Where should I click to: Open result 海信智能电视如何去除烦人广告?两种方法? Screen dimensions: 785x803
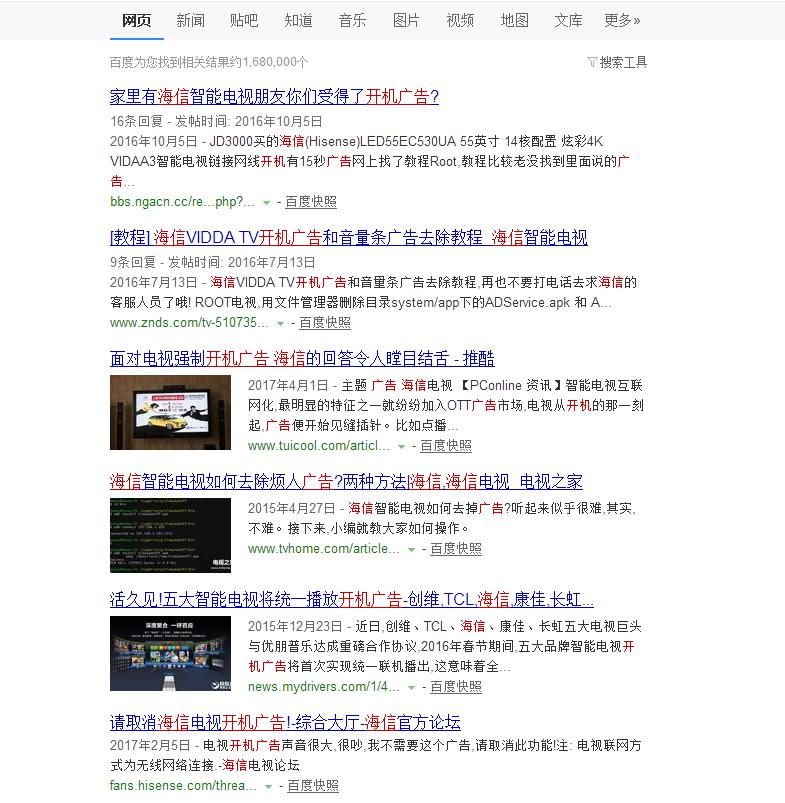346,481
